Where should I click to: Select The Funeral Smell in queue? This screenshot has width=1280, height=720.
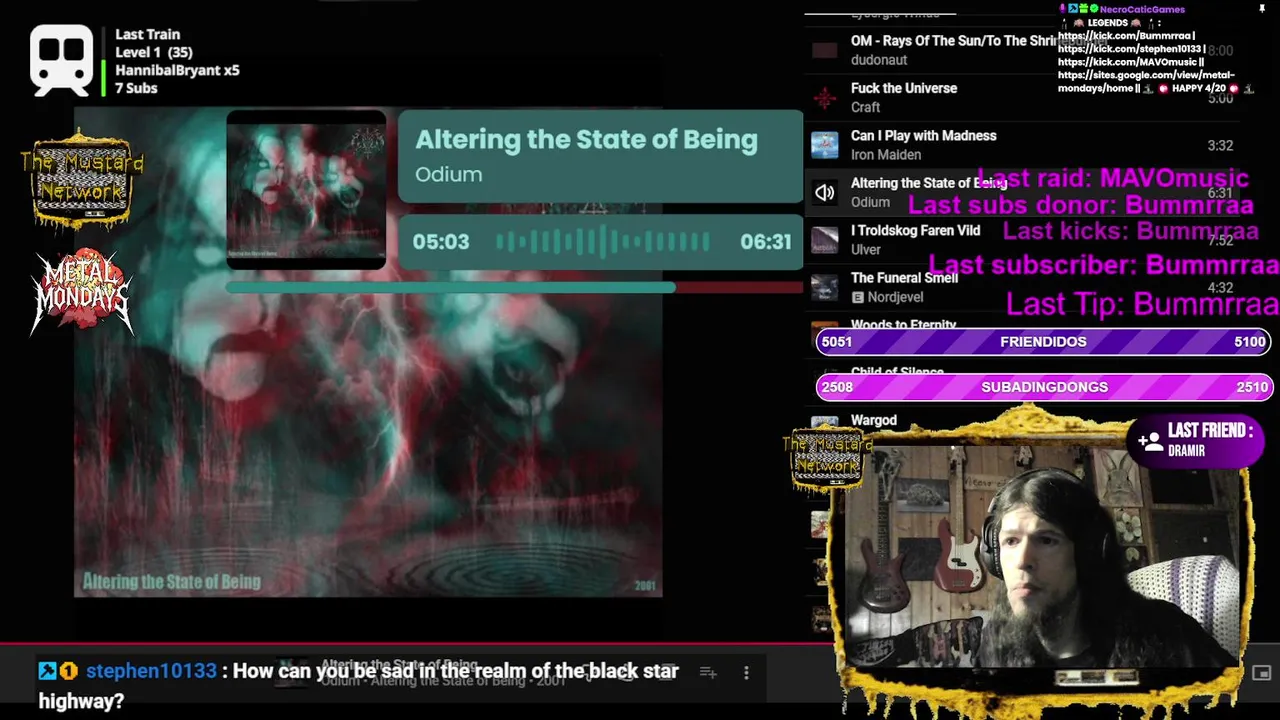(1020, 287)
